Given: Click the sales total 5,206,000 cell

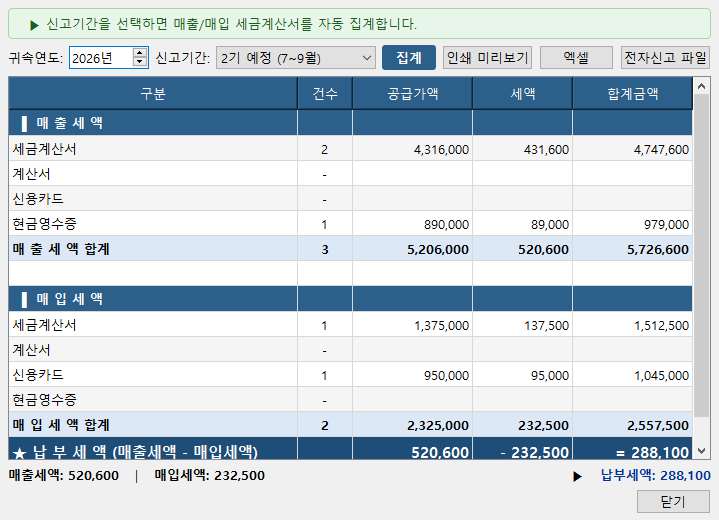Looking at the screenshot, I should pyautogui.click(x=412, y=249).
